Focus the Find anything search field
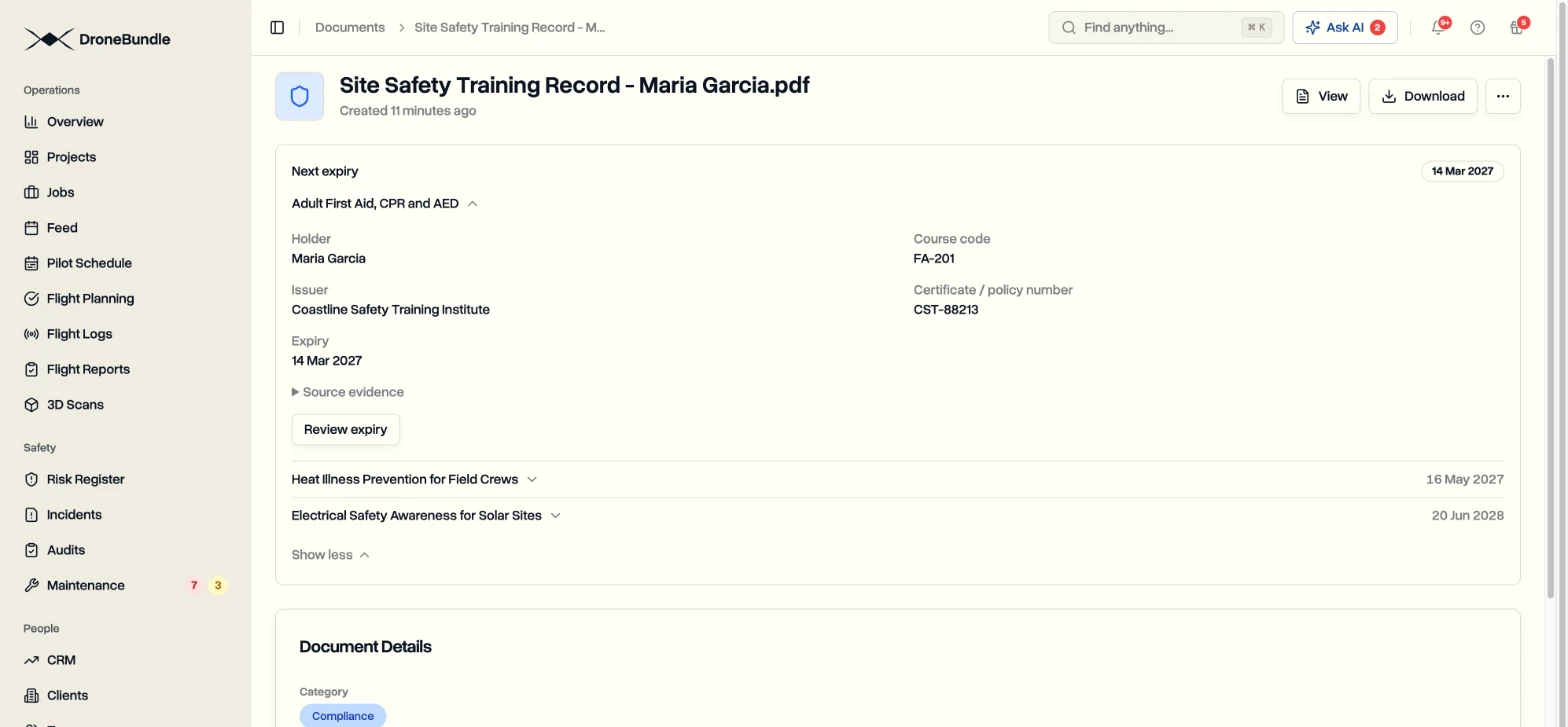The width and height of the screenshot is (1568, 727). (x=1166, y=28)
